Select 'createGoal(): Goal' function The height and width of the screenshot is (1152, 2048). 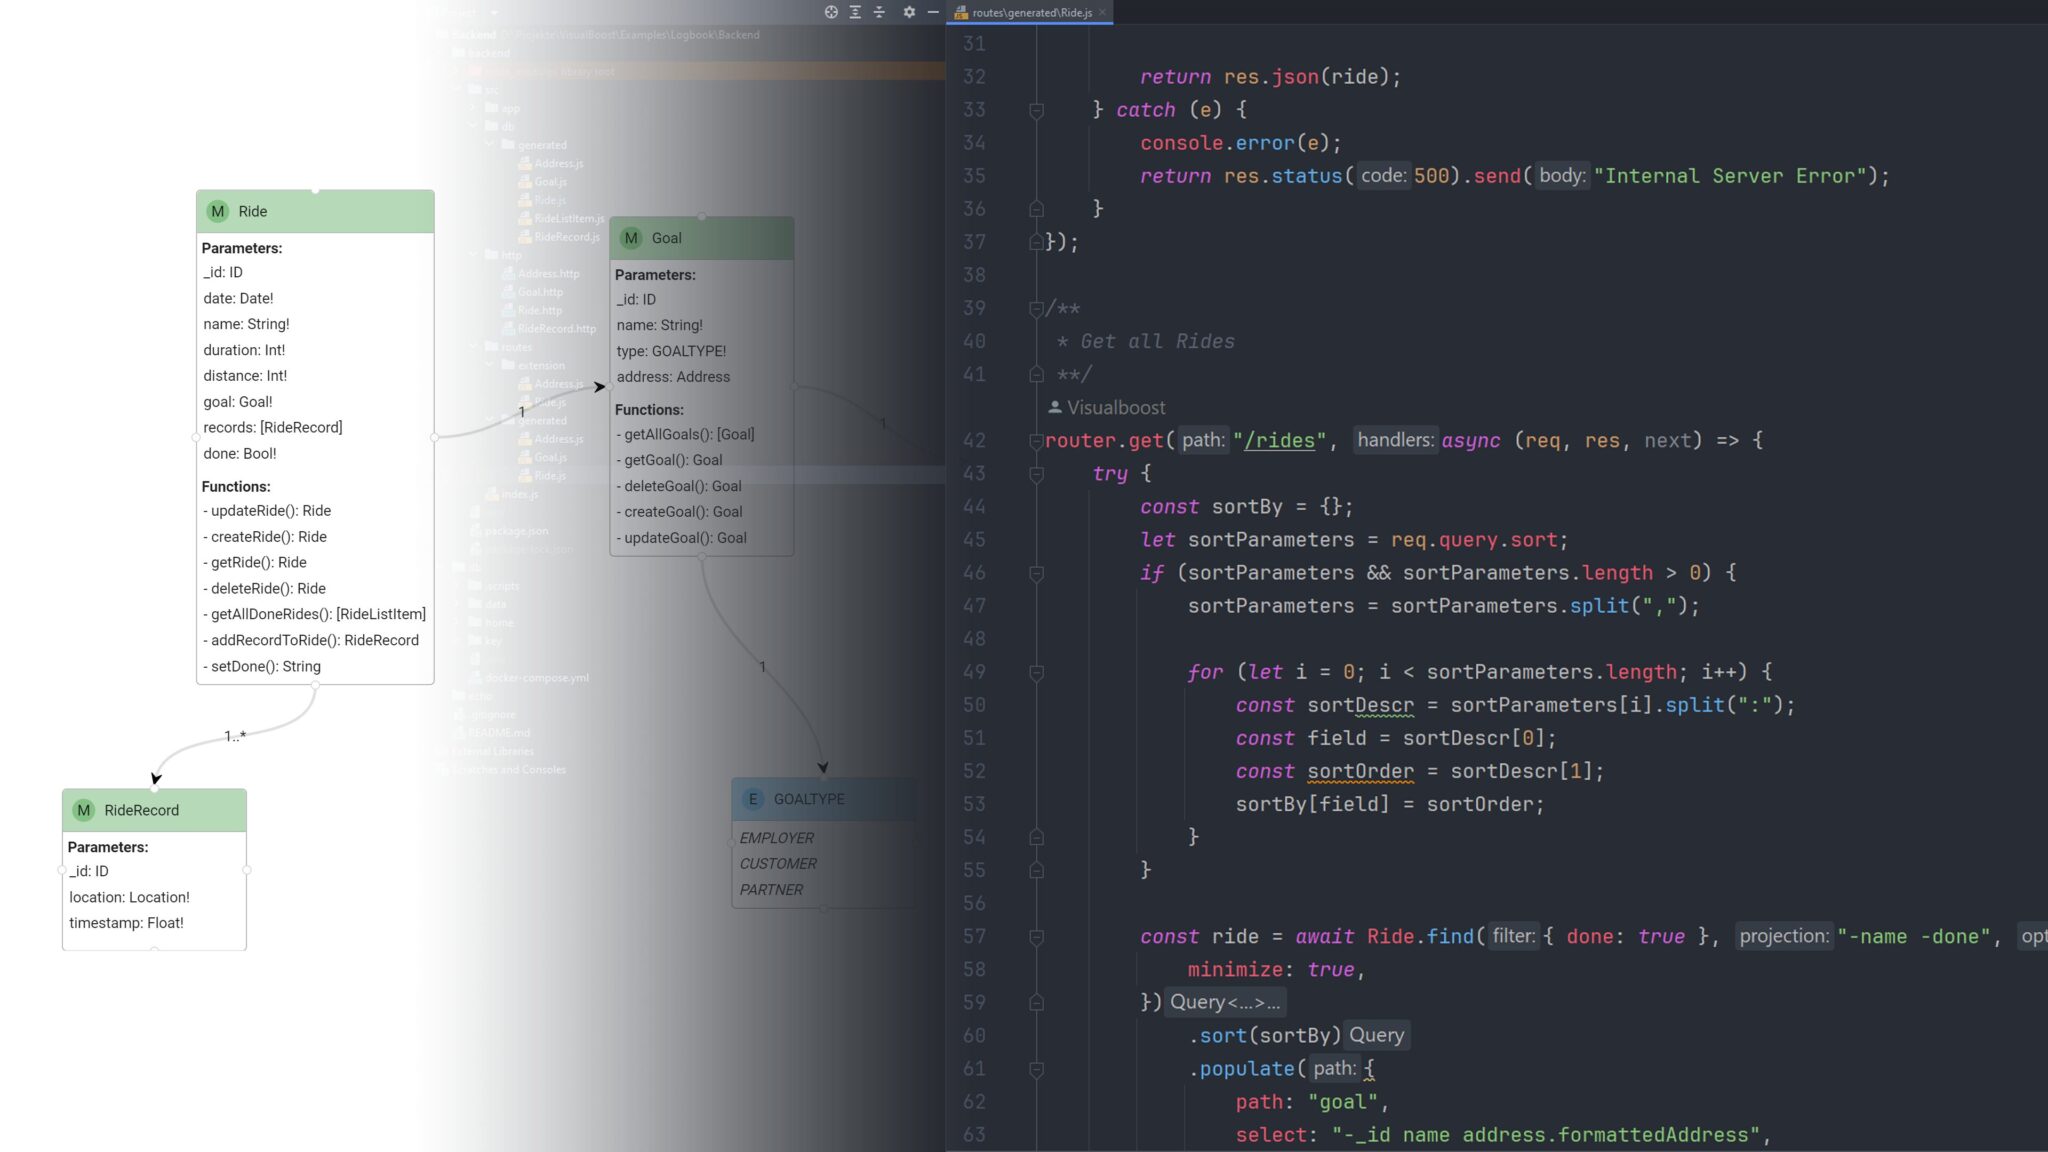pos(679,511)
